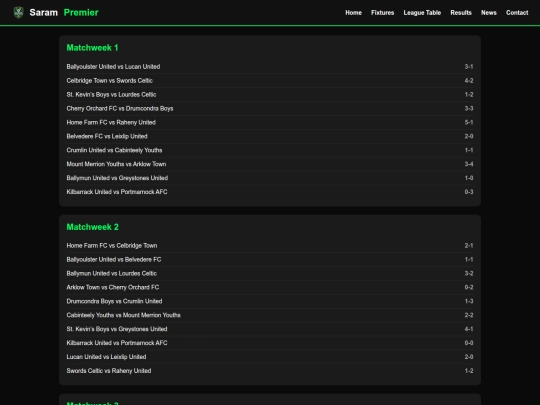Click the 1-2 score for Swords vs Raheny

469,371
